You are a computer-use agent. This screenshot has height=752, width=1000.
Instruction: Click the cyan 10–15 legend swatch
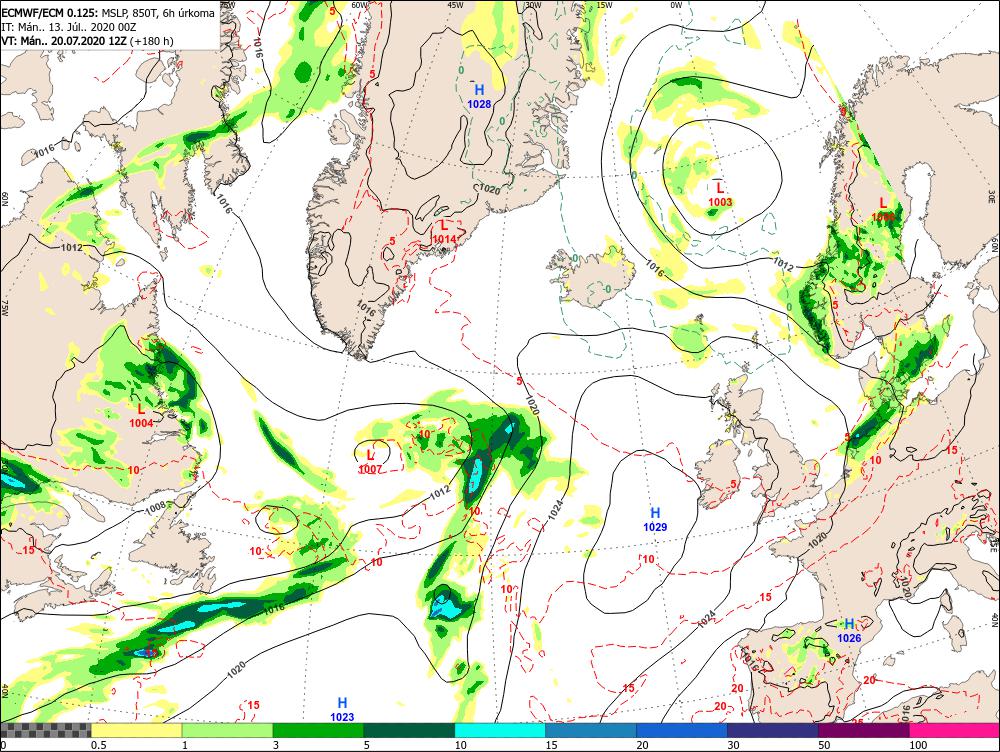click(x=500, y=730)
